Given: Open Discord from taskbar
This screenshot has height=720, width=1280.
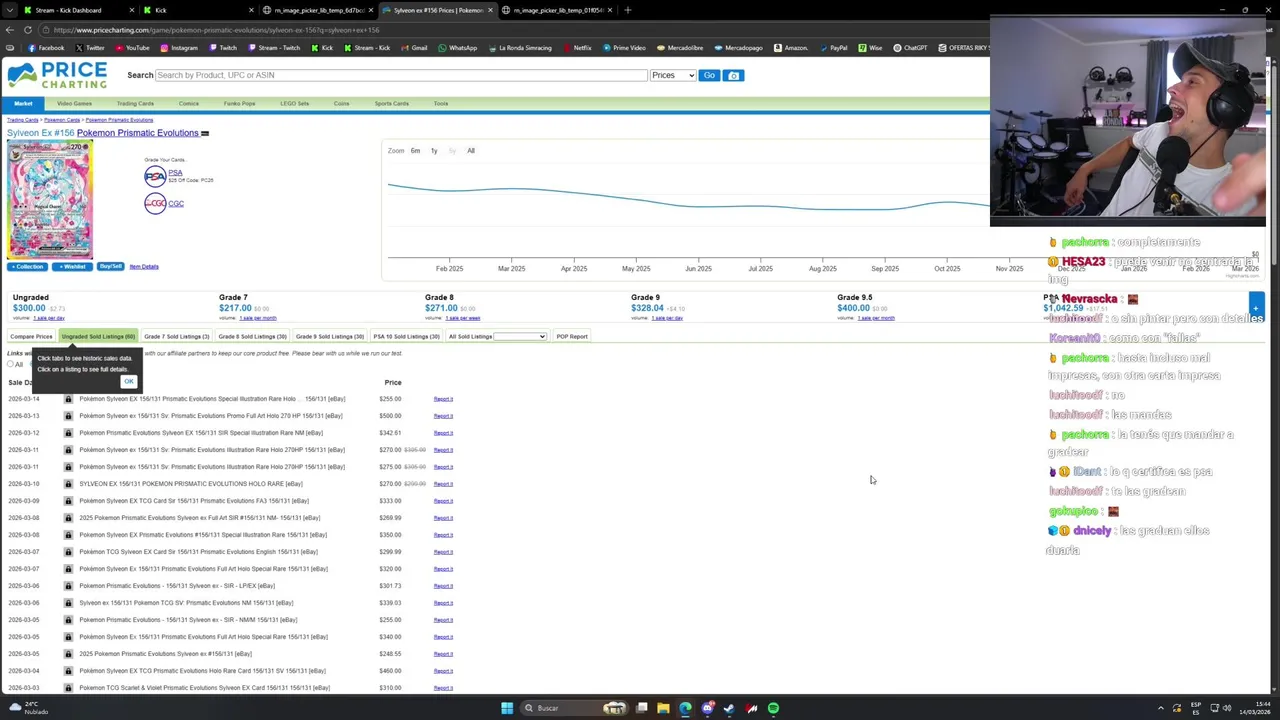Looking at the screenshot, I should coord(707,708).
